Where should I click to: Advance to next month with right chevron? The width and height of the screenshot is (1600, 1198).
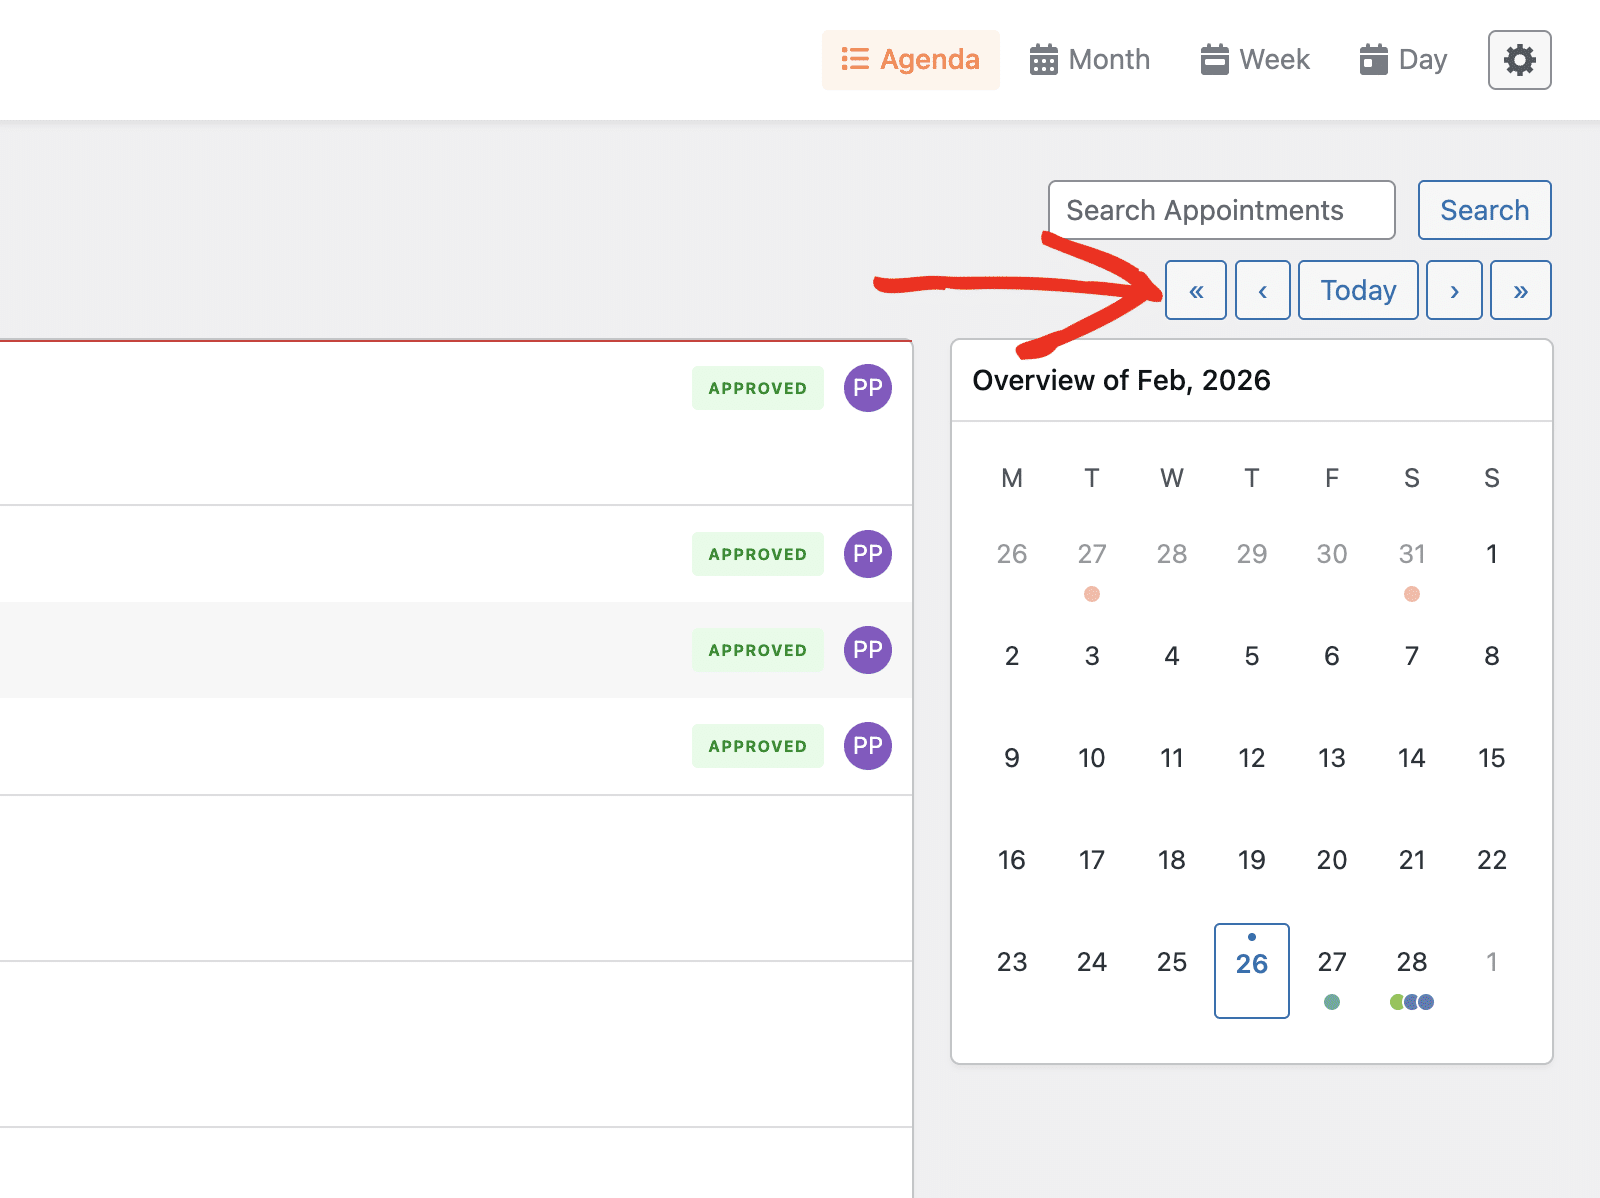[x=1454, y=290]
